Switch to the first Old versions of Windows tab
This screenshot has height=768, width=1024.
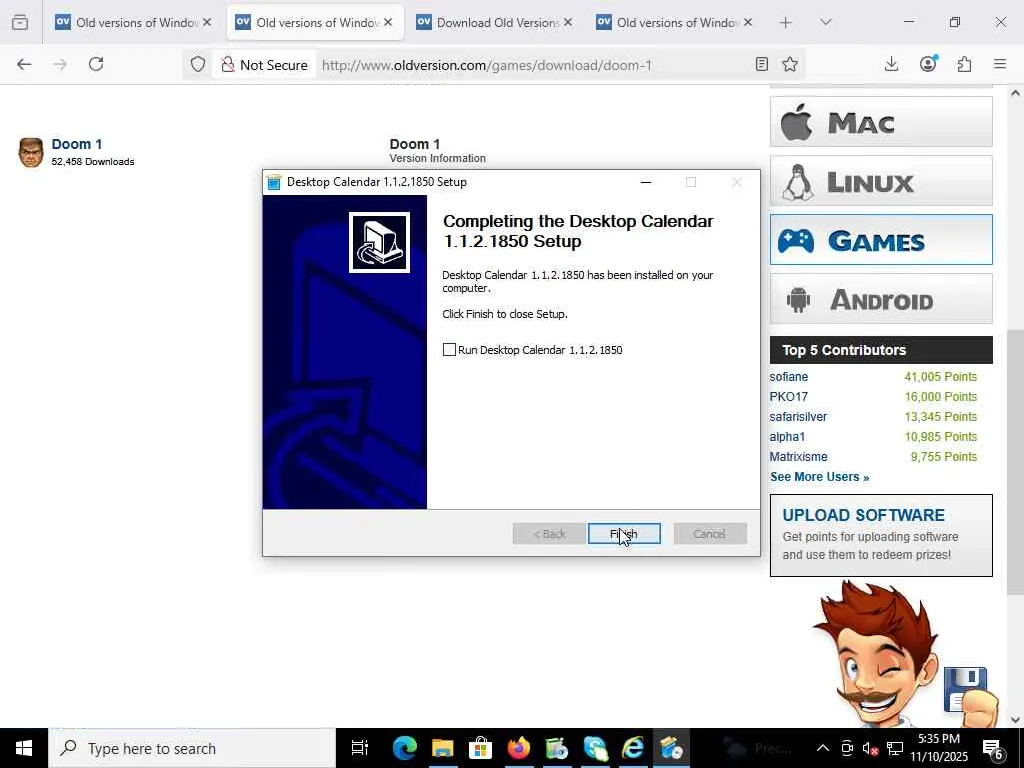pyautogui.click(x=134, y=22)
